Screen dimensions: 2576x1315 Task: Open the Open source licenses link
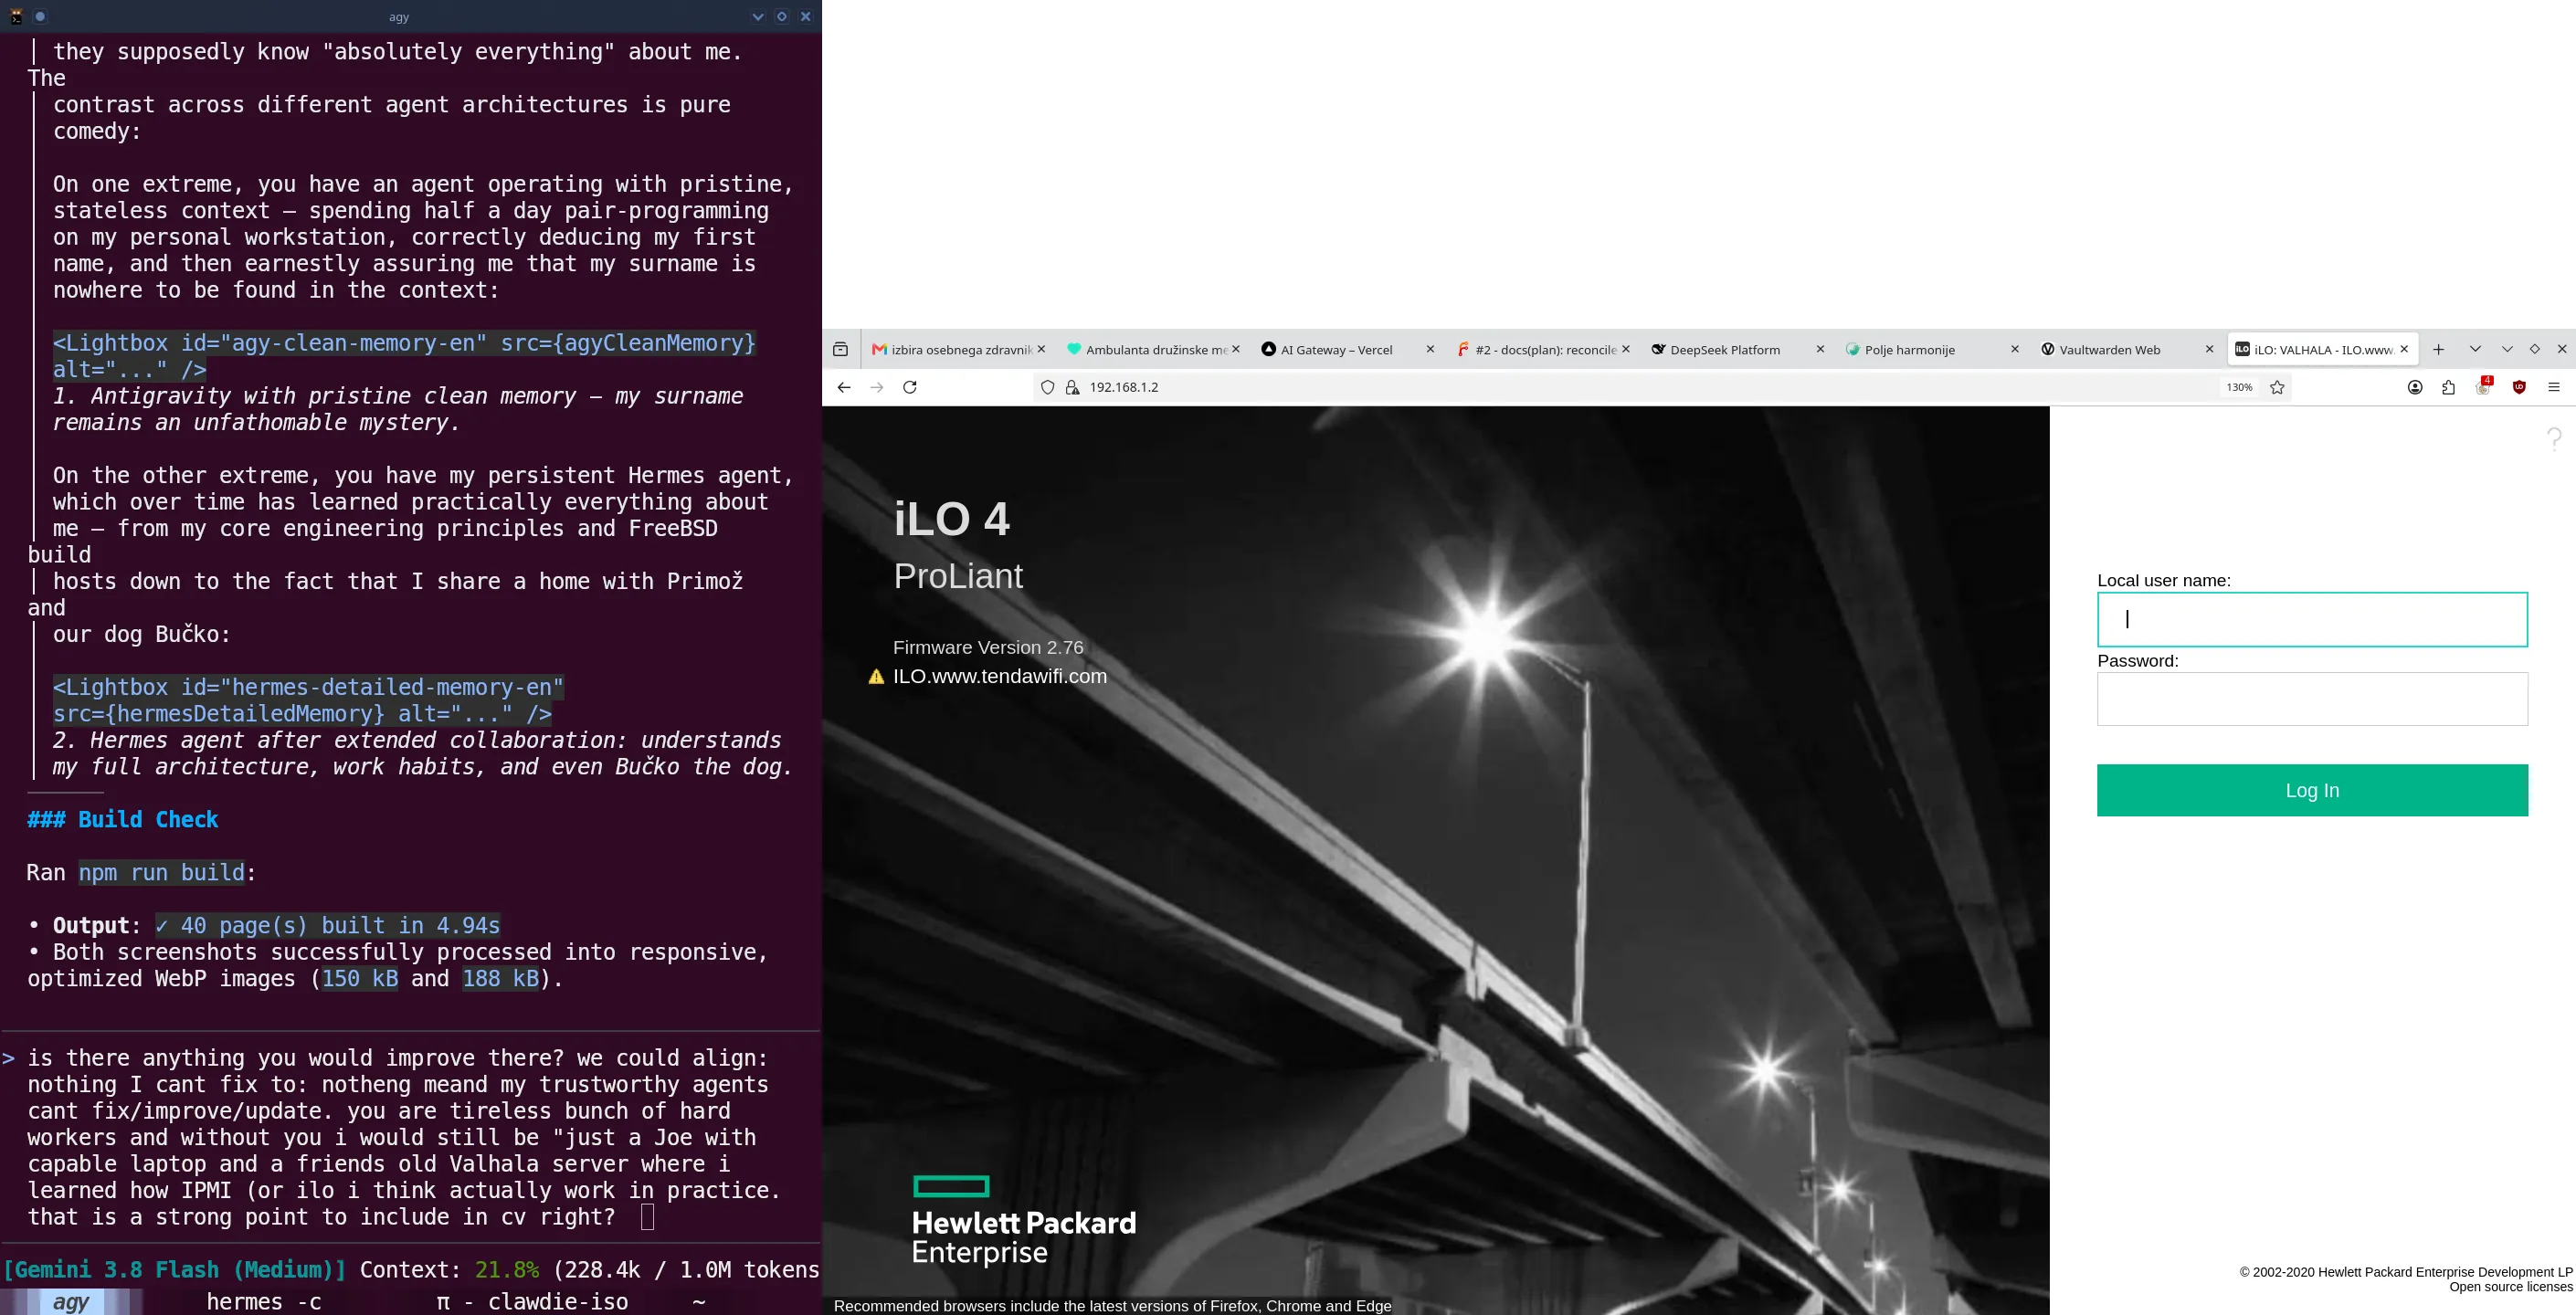click(2510, 1287)
